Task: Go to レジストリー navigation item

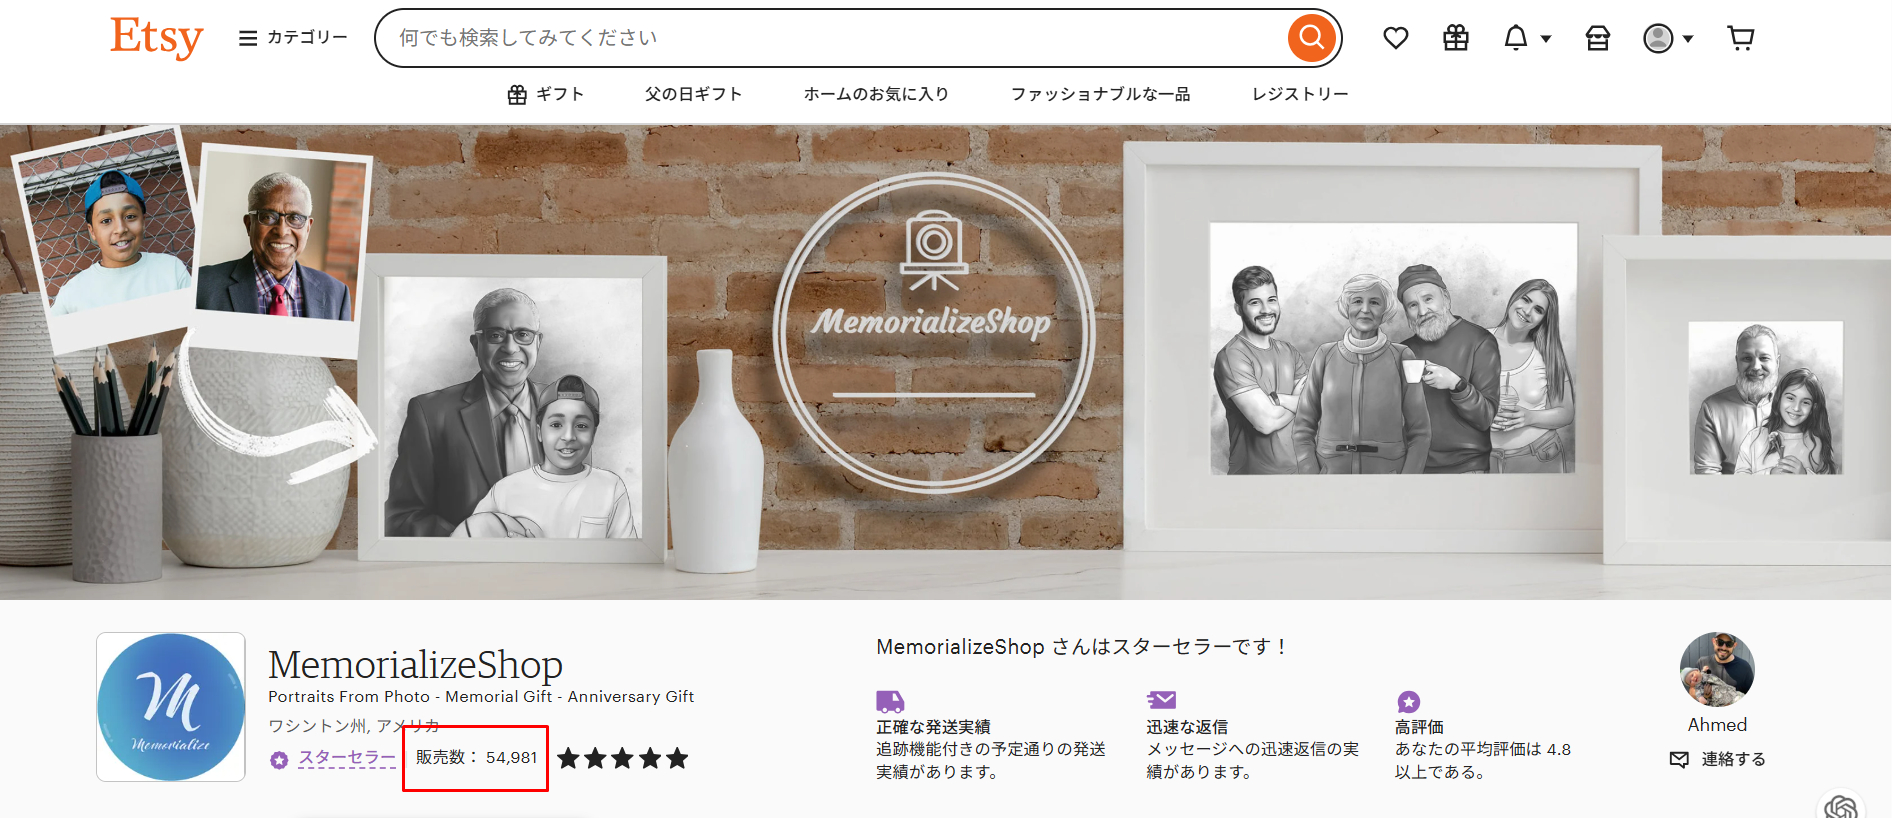Action: click(x=1300, y=94)
